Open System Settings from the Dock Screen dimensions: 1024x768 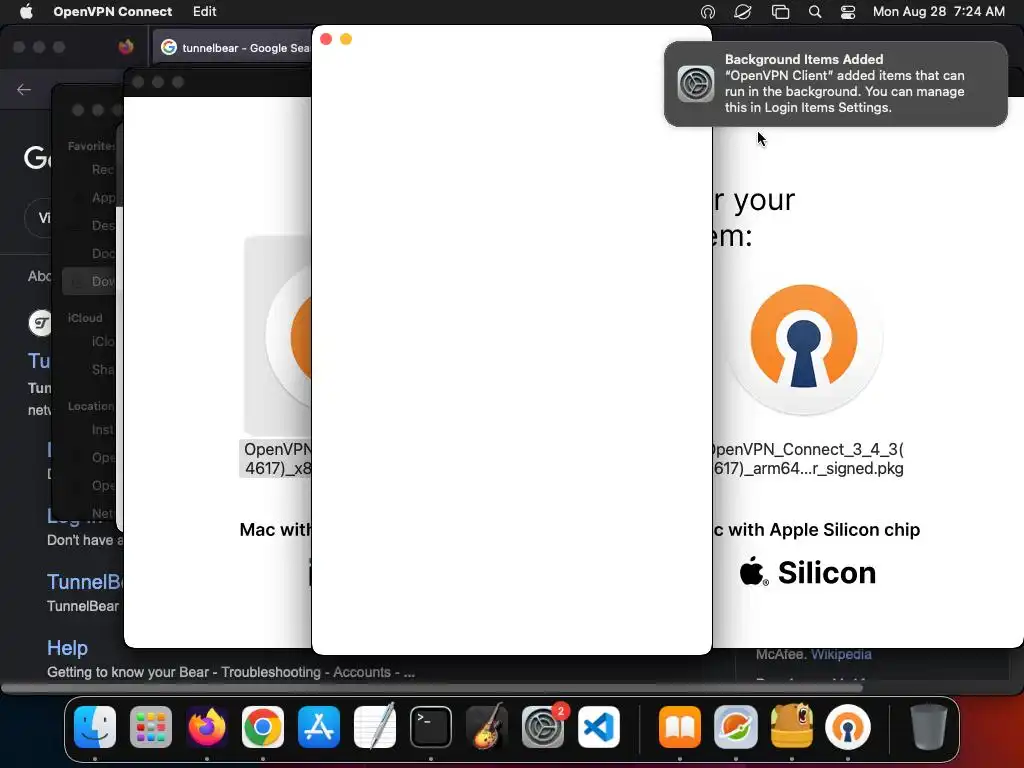[543, 727]
